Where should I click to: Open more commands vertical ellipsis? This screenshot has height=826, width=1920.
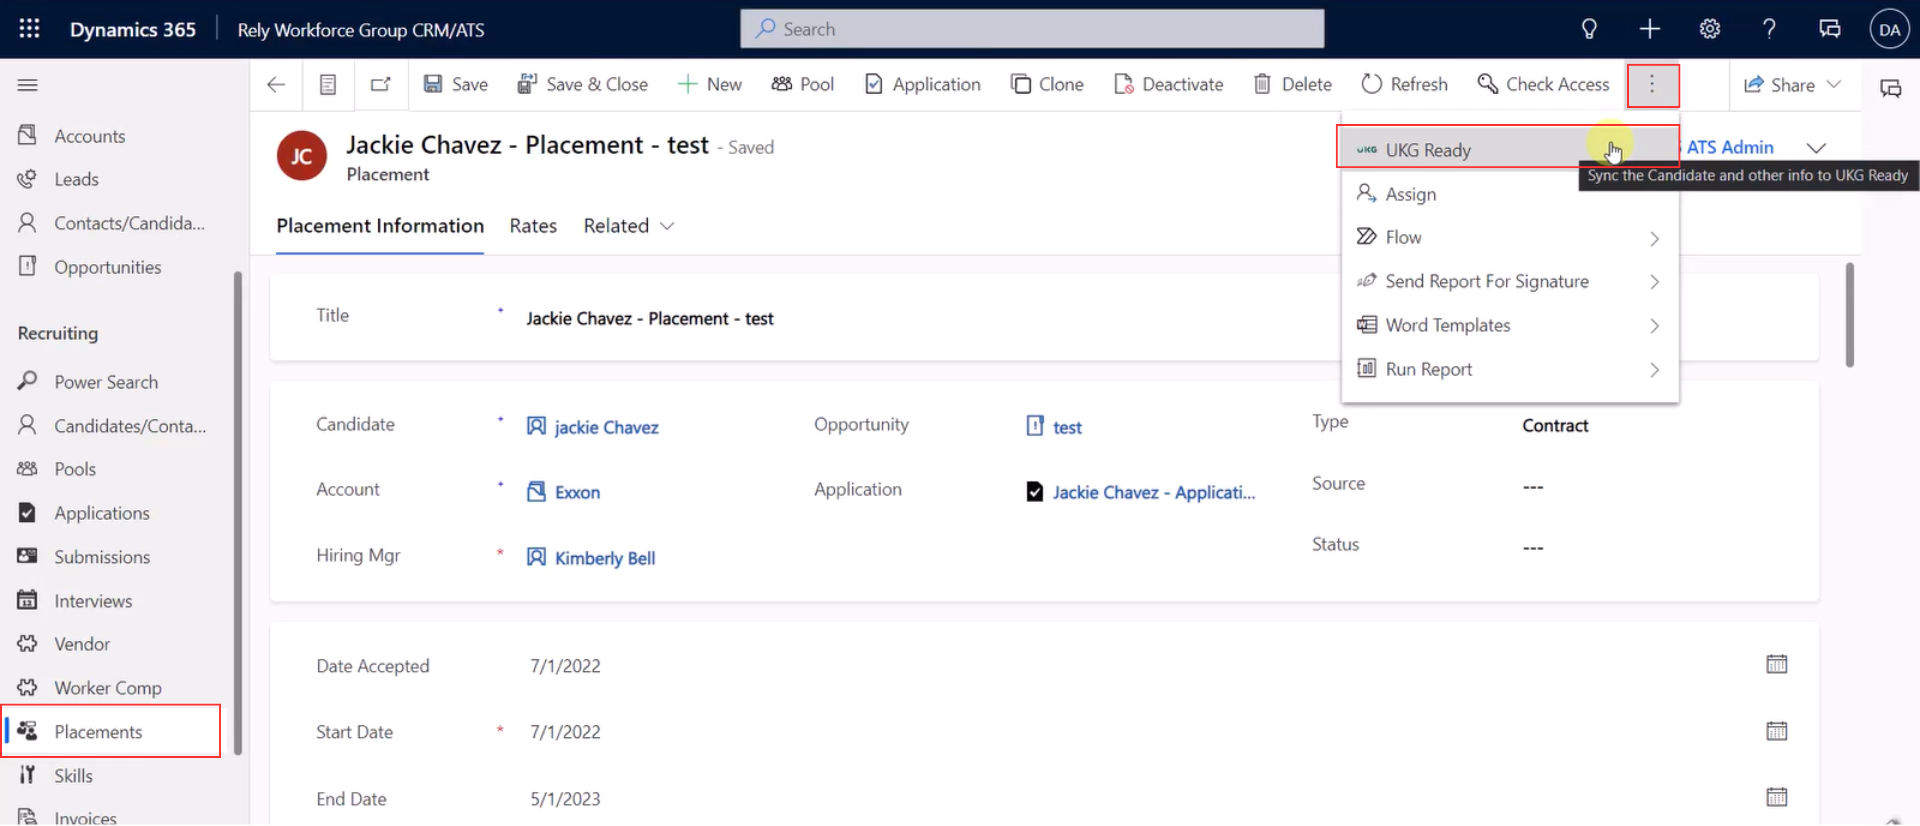tap(1652, 85)
